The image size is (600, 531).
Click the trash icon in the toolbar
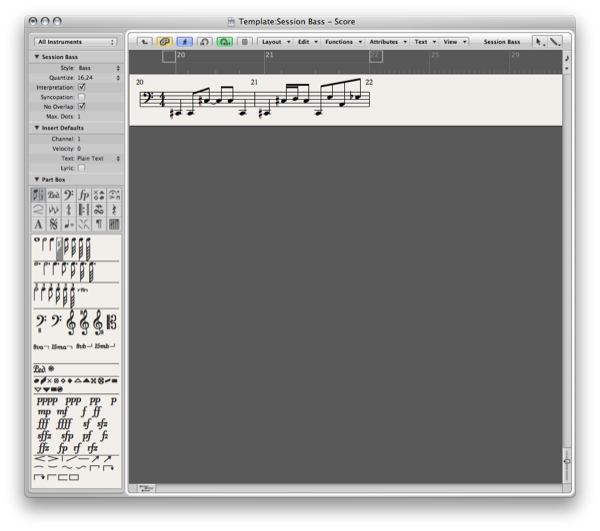[x=244, y=42]
